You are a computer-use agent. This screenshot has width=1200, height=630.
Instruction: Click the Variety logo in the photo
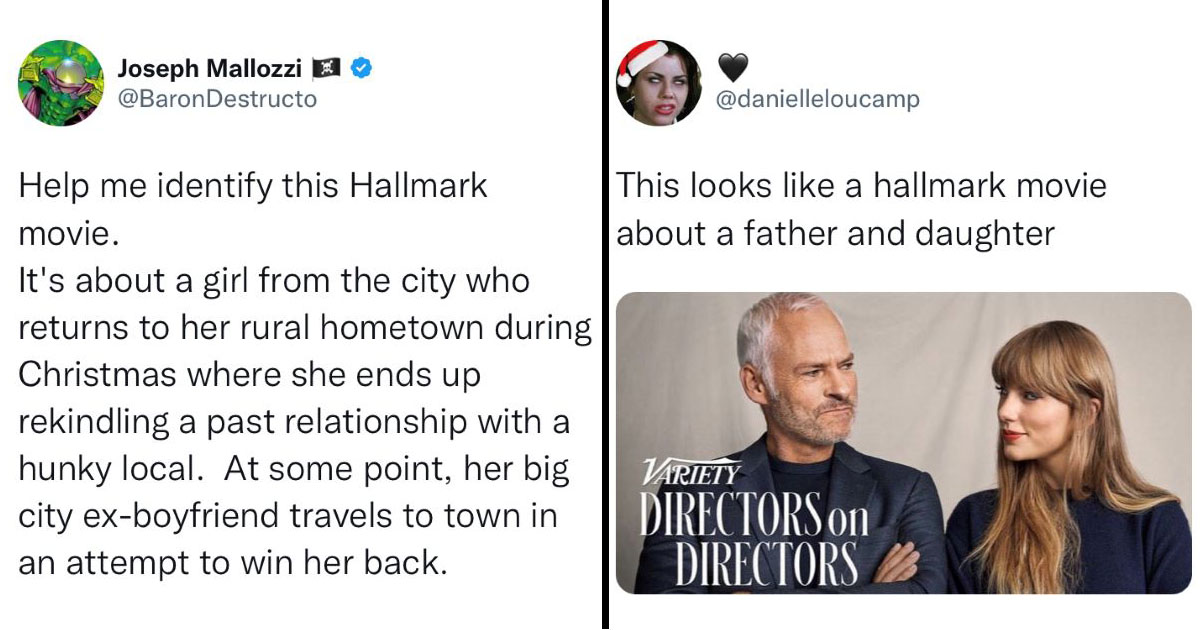pyautogui.click(x=691, y=472)
